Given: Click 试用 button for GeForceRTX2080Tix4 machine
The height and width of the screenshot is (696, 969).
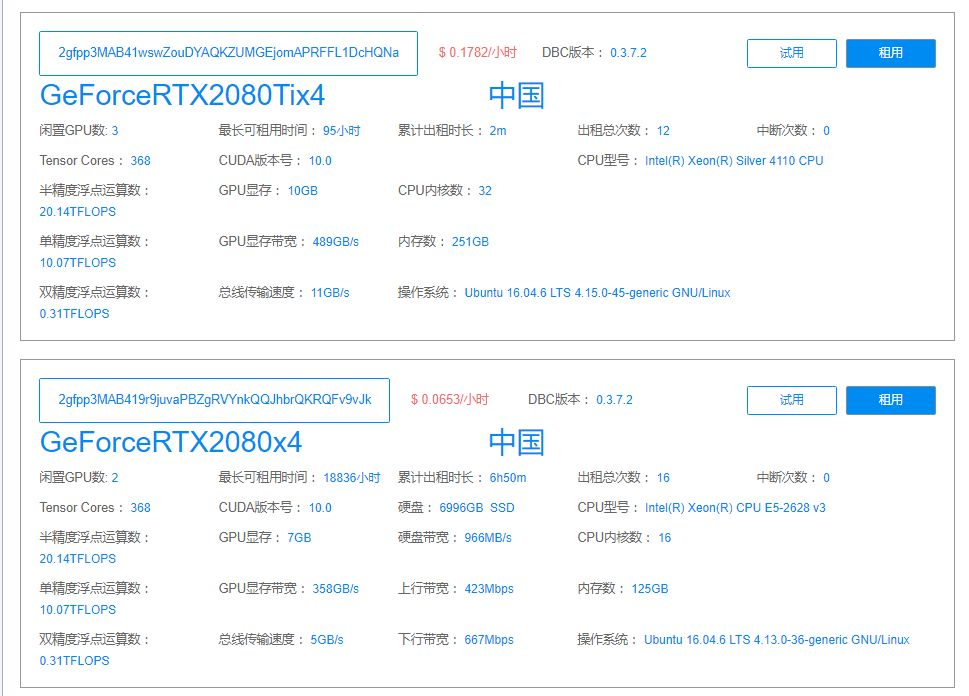Looking at the screenshot, I should (792, 53).
